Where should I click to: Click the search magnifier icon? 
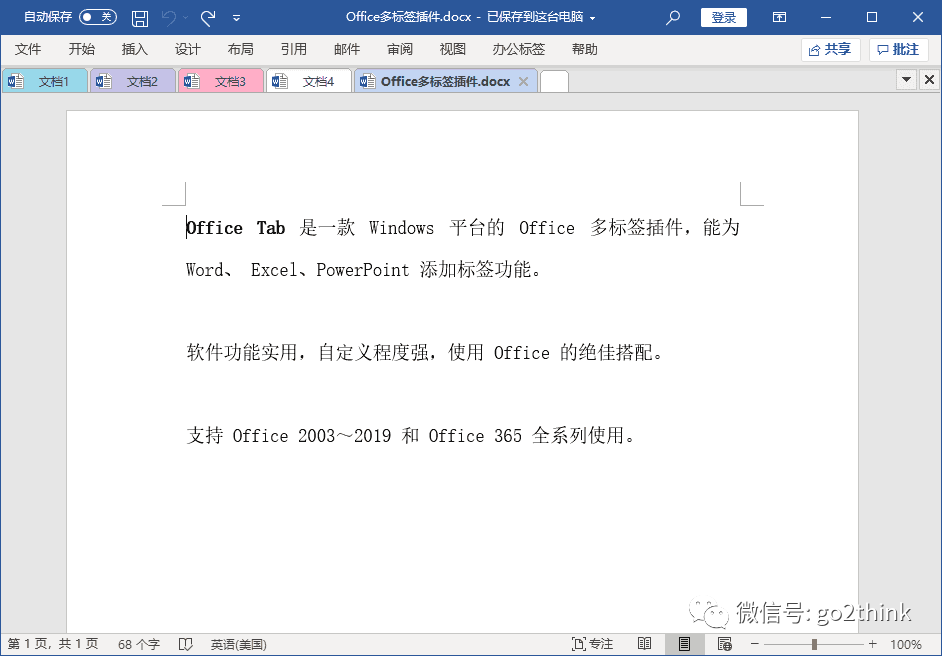(x=673, y=17)
